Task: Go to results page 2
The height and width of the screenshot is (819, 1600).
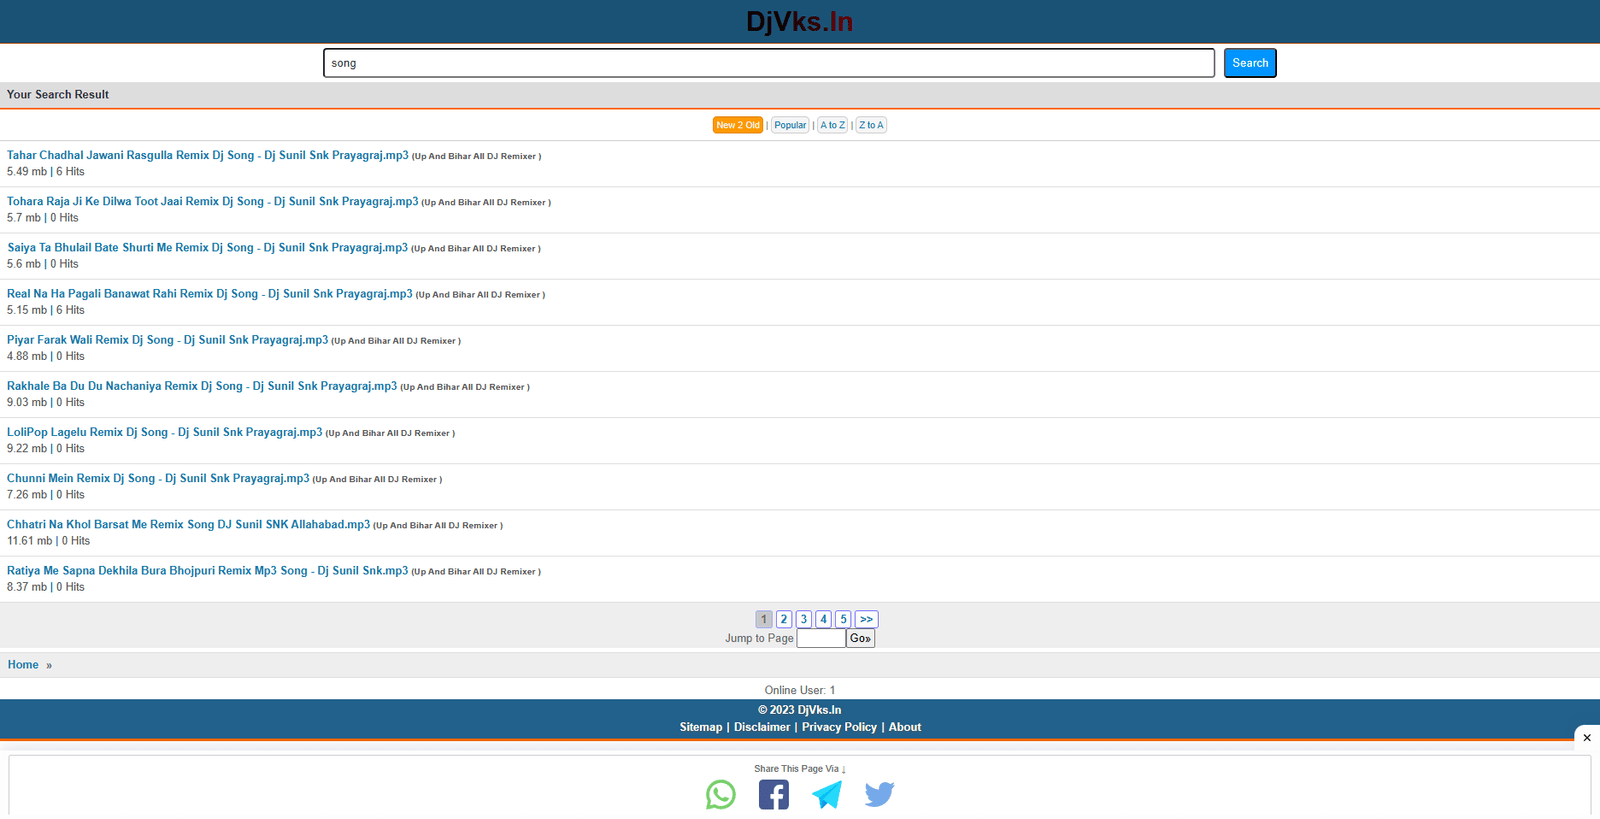Action: click(784, 619)
